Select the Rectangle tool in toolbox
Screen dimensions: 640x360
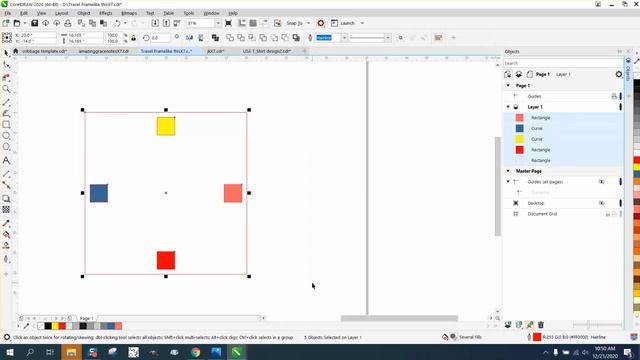pos(6,124)
